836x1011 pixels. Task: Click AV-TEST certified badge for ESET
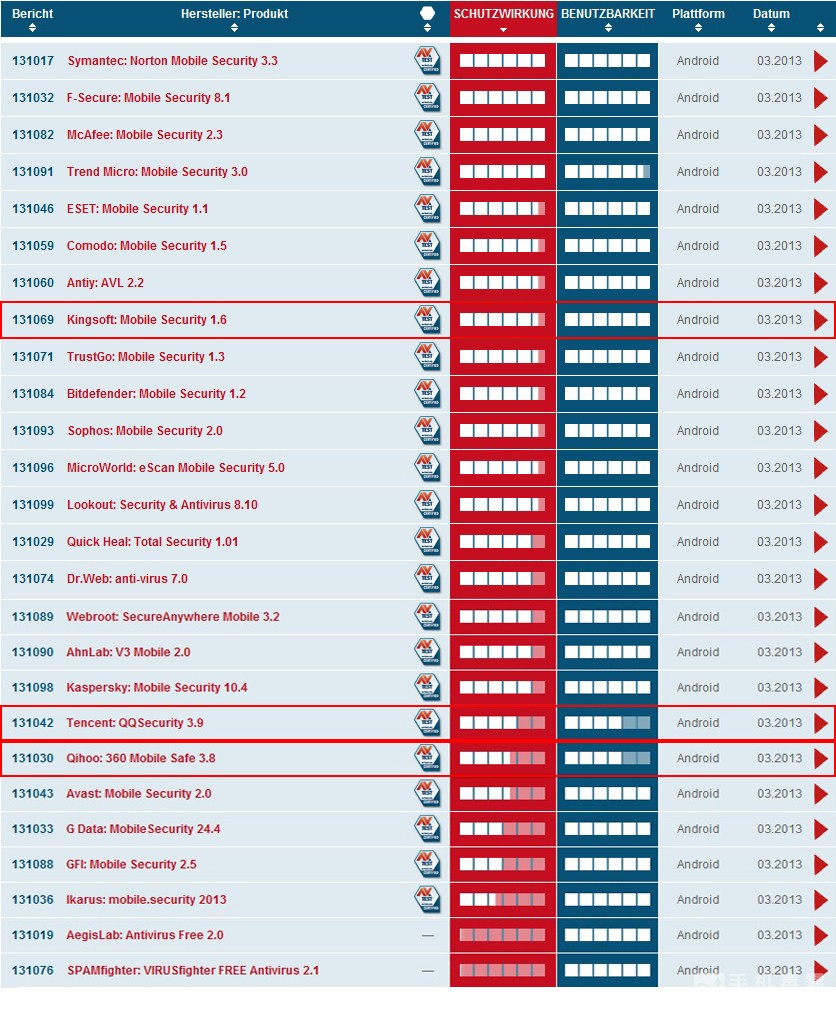427,208
